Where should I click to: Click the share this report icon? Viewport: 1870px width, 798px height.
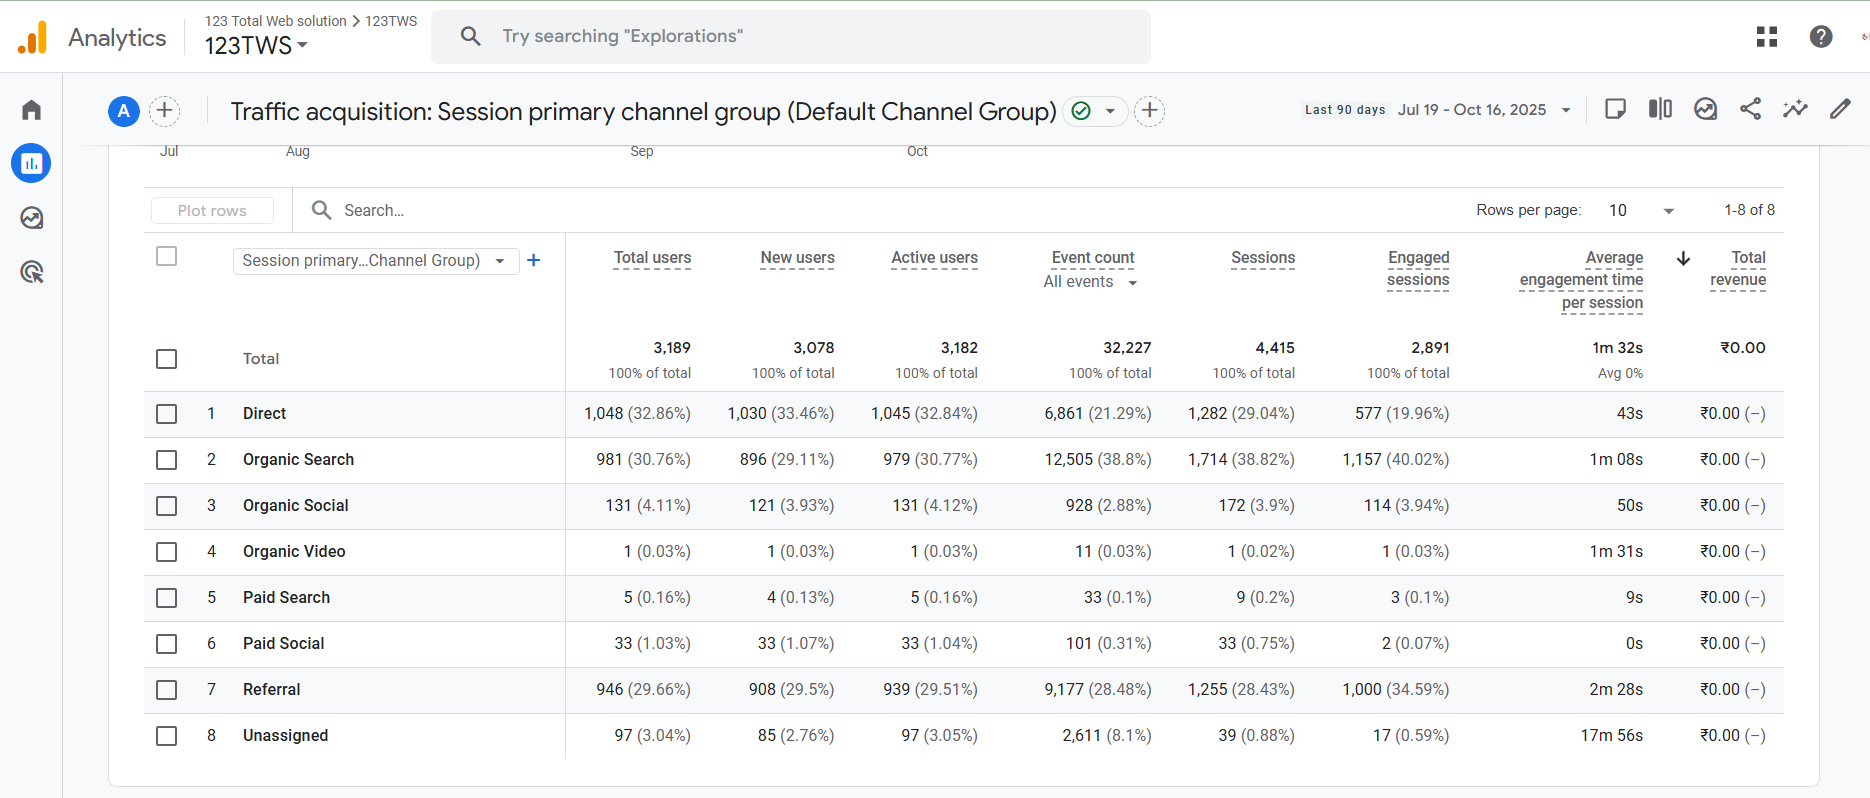pyautogui.click(x=1750, y=109)
